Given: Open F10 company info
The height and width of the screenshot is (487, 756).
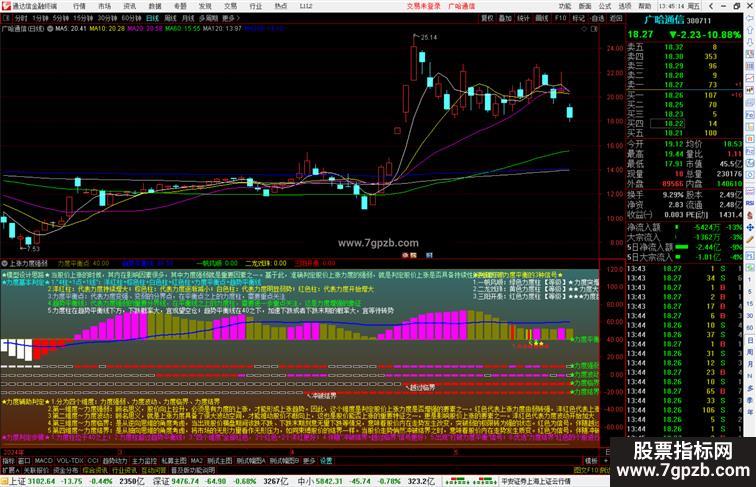Looking at the screenshot, I should pyautogui.click(x=560, y=18).
